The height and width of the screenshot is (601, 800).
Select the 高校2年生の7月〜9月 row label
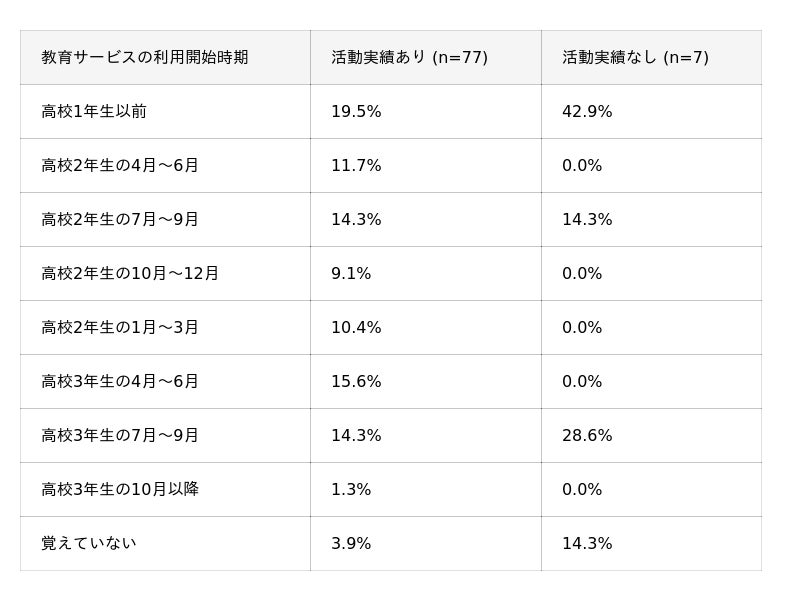pyautogui.click(x=120, y=220)
